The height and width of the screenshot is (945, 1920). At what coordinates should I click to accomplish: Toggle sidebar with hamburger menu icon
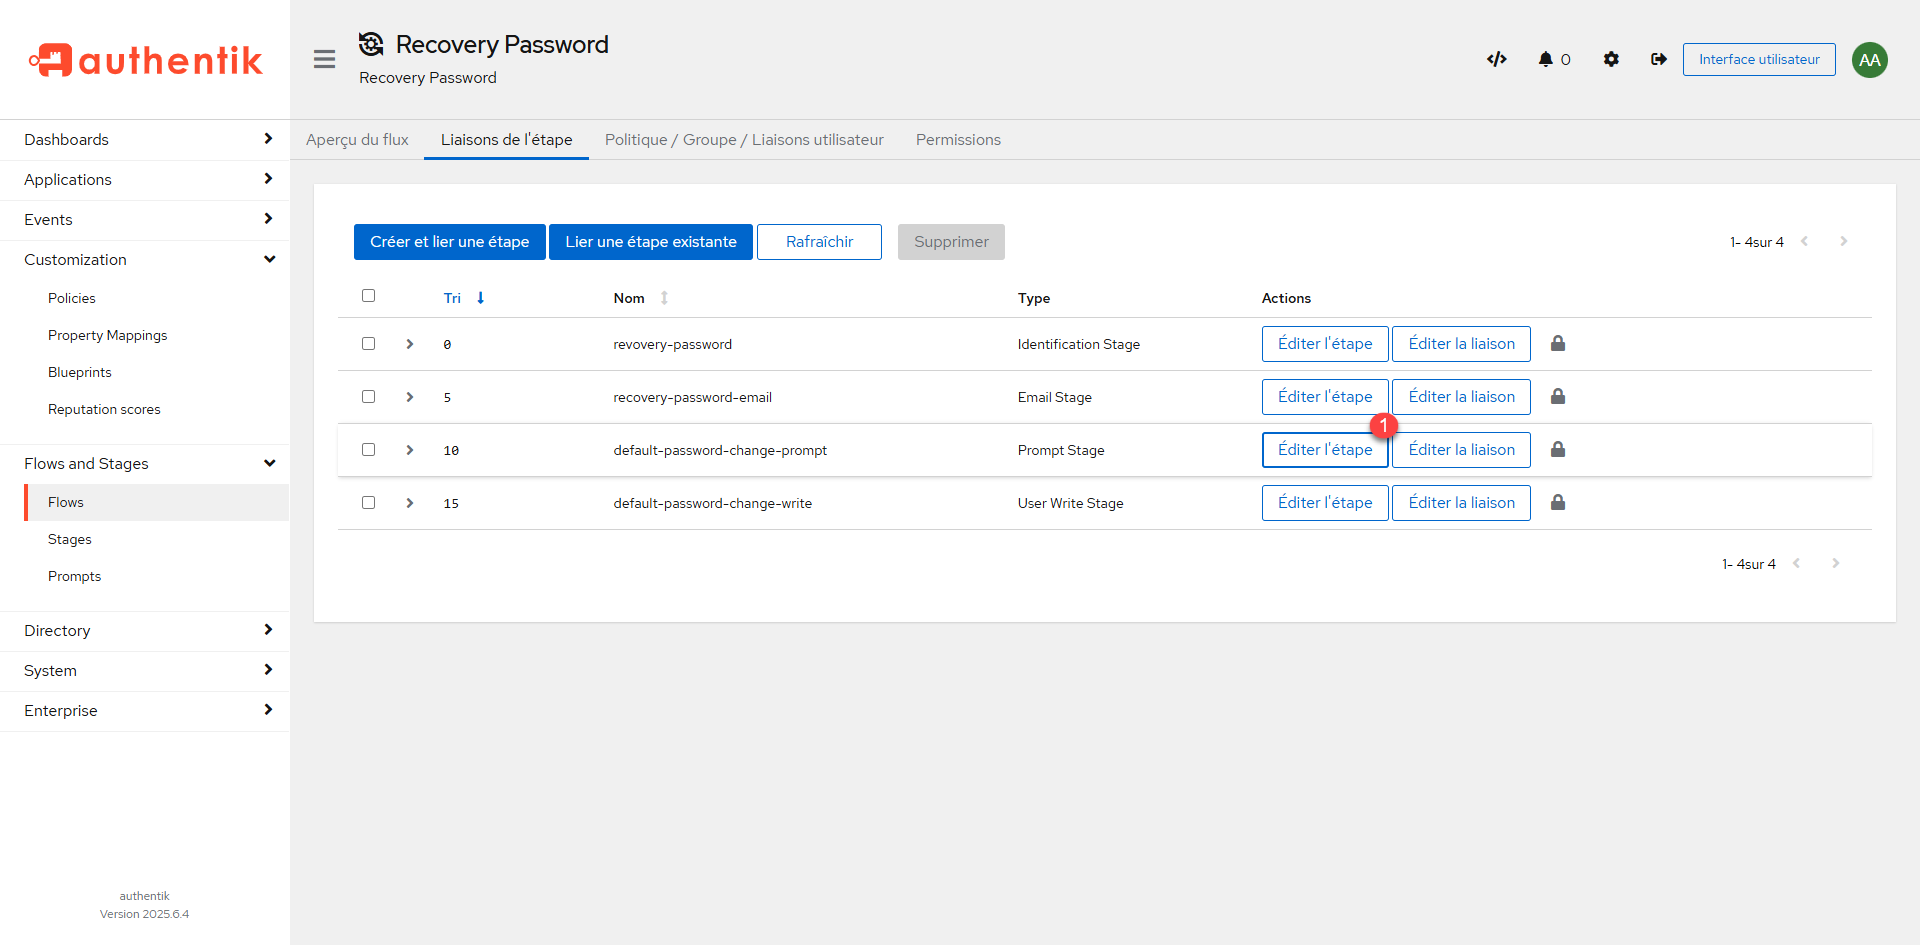pyautogui.click(x=324, y=59)
